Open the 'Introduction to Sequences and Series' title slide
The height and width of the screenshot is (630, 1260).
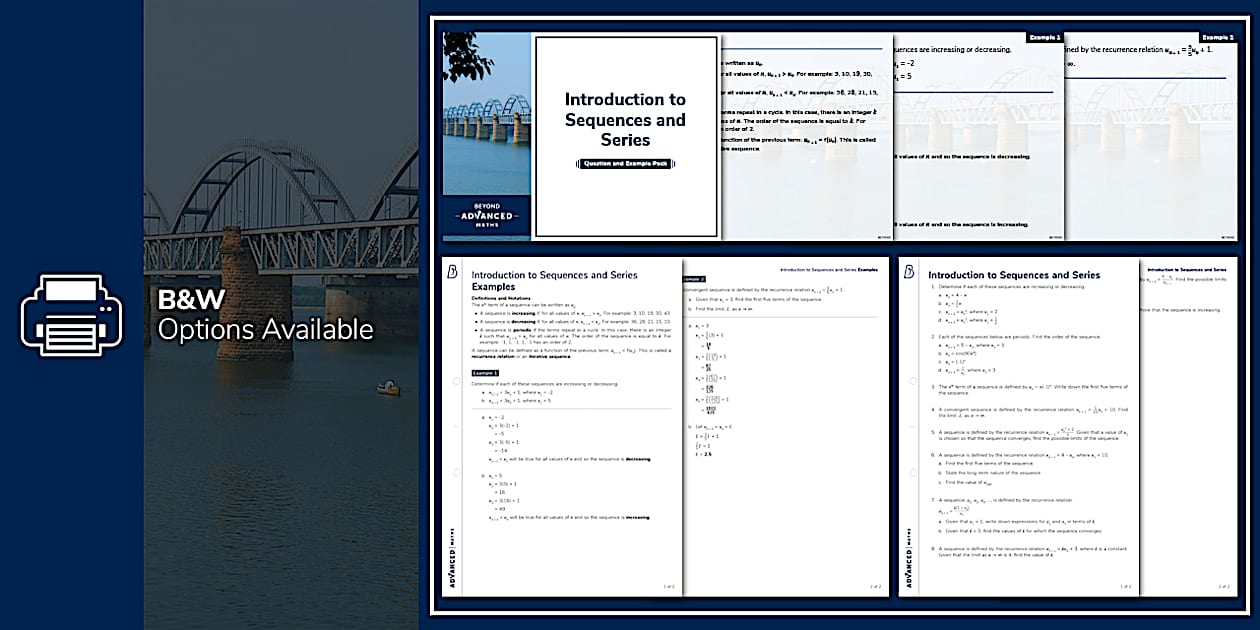click(x=626, y=136)
